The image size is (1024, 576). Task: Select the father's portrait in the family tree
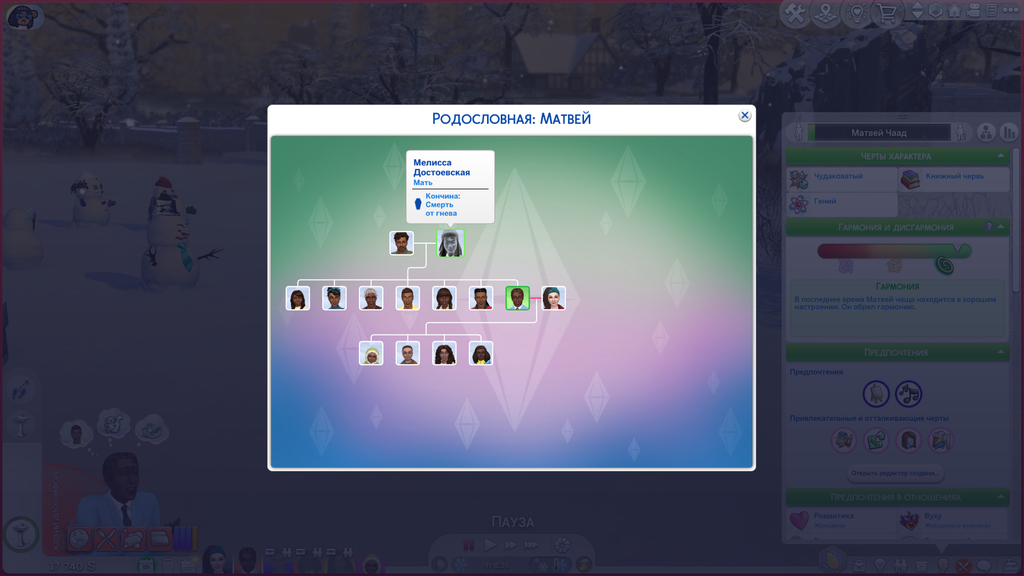coord(401,243)
